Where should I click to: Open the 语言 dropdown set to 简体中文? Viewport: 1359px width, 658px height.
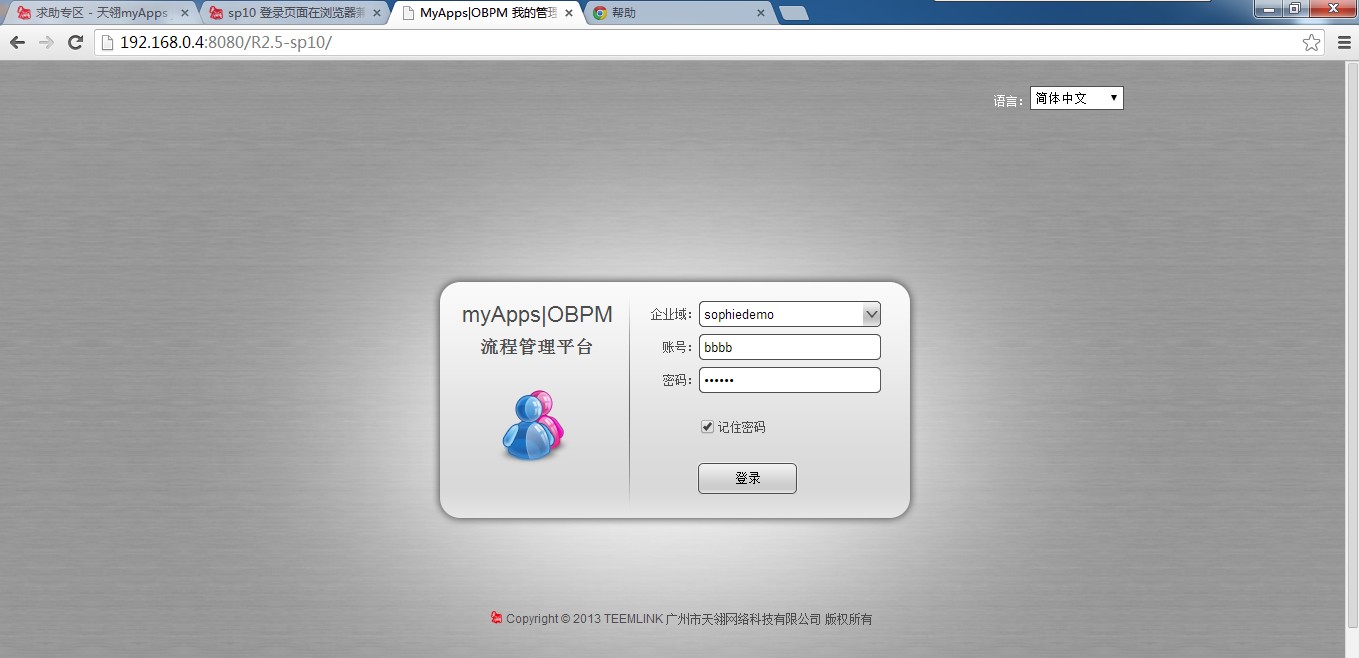click(x=1077, y=98)
